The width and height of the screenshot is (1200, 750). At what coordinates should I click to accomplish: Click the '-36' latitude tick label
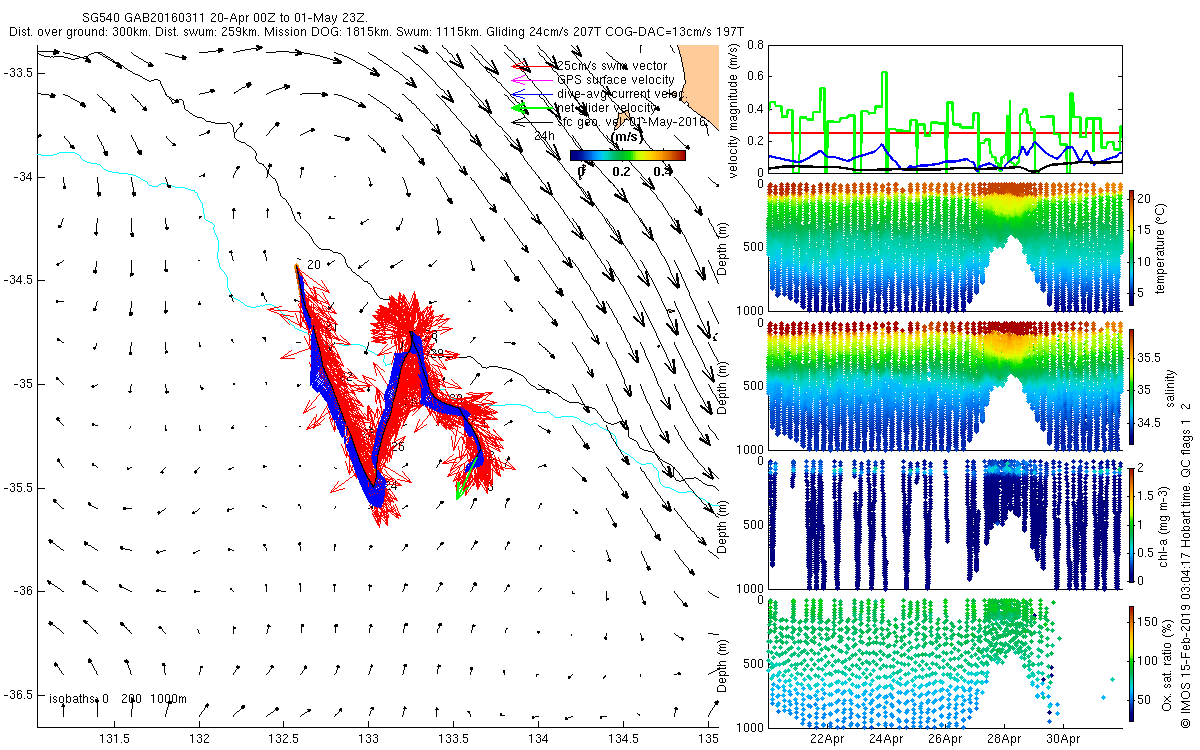point(24,591)
